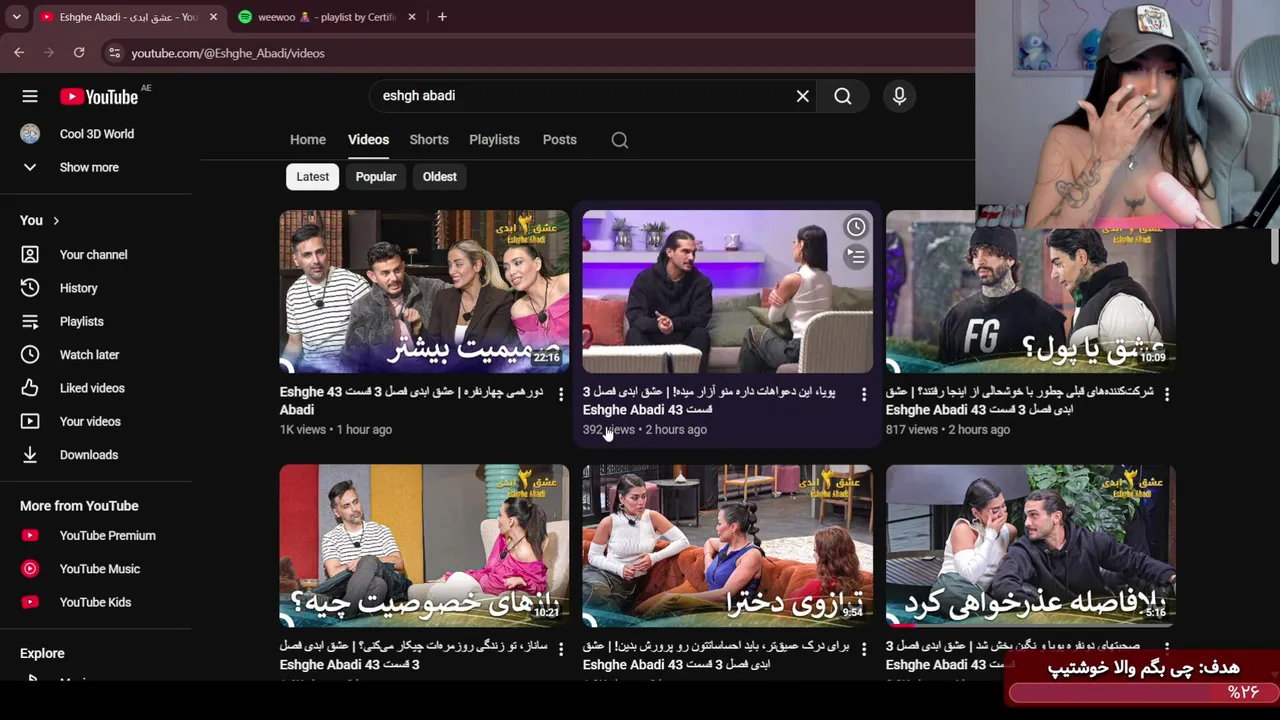This screenshot has width=1280, height=720.
Task: Open YouTube Kids
Action: pyautogui.click(x=96, y=602)
